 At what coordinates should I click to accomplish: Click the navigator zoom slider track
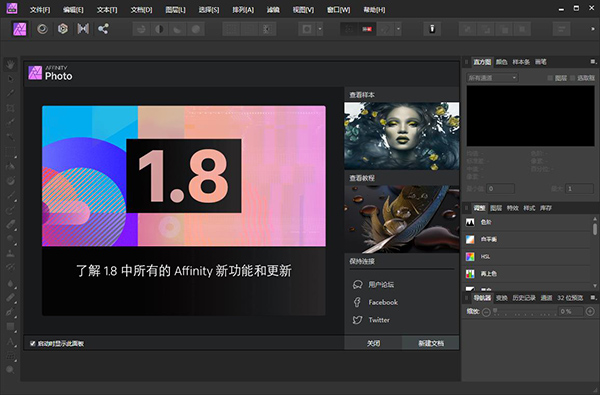point(525,312)
